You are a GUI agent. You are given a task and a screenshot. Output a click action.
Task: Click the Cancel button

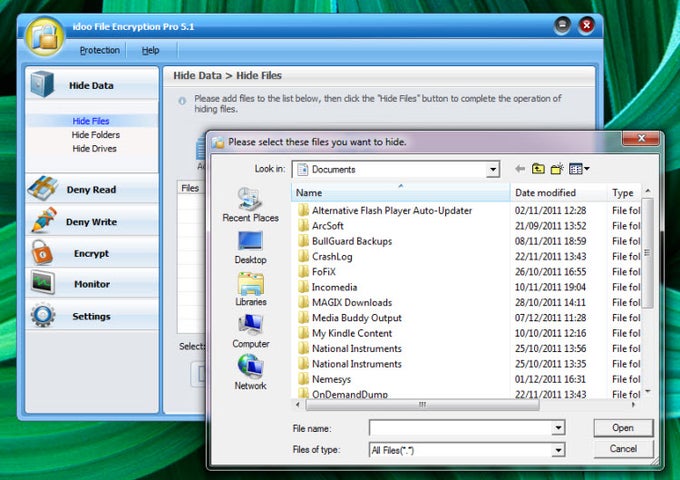(623, 449)
